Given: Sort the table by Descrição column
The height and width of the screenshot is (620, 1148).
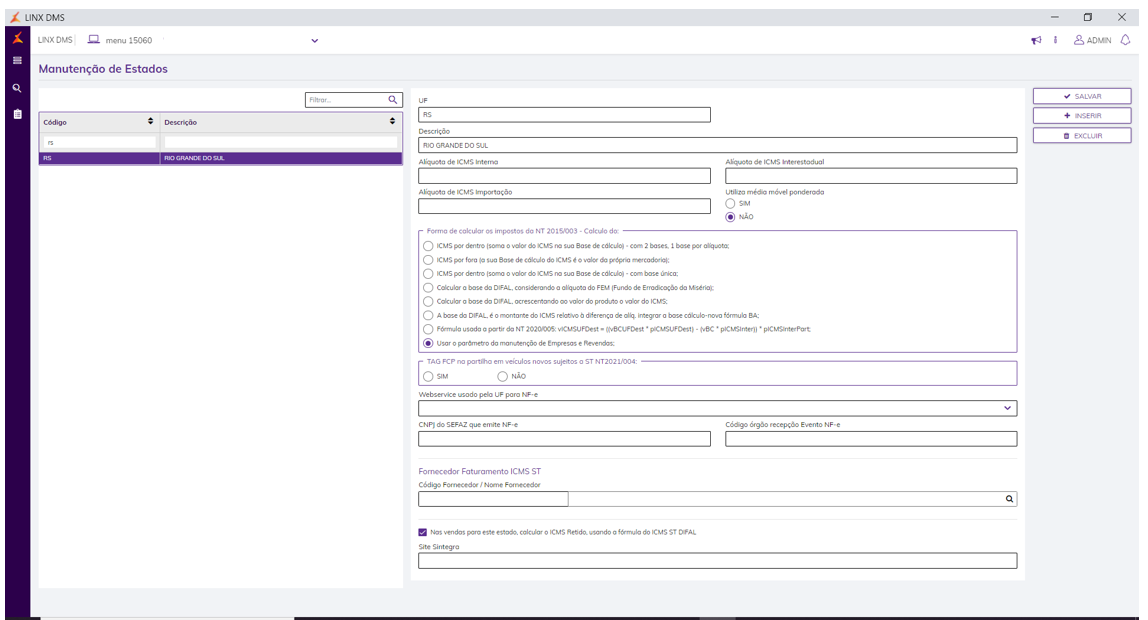Looking at the screenshot, I should (x=392, y=121).
